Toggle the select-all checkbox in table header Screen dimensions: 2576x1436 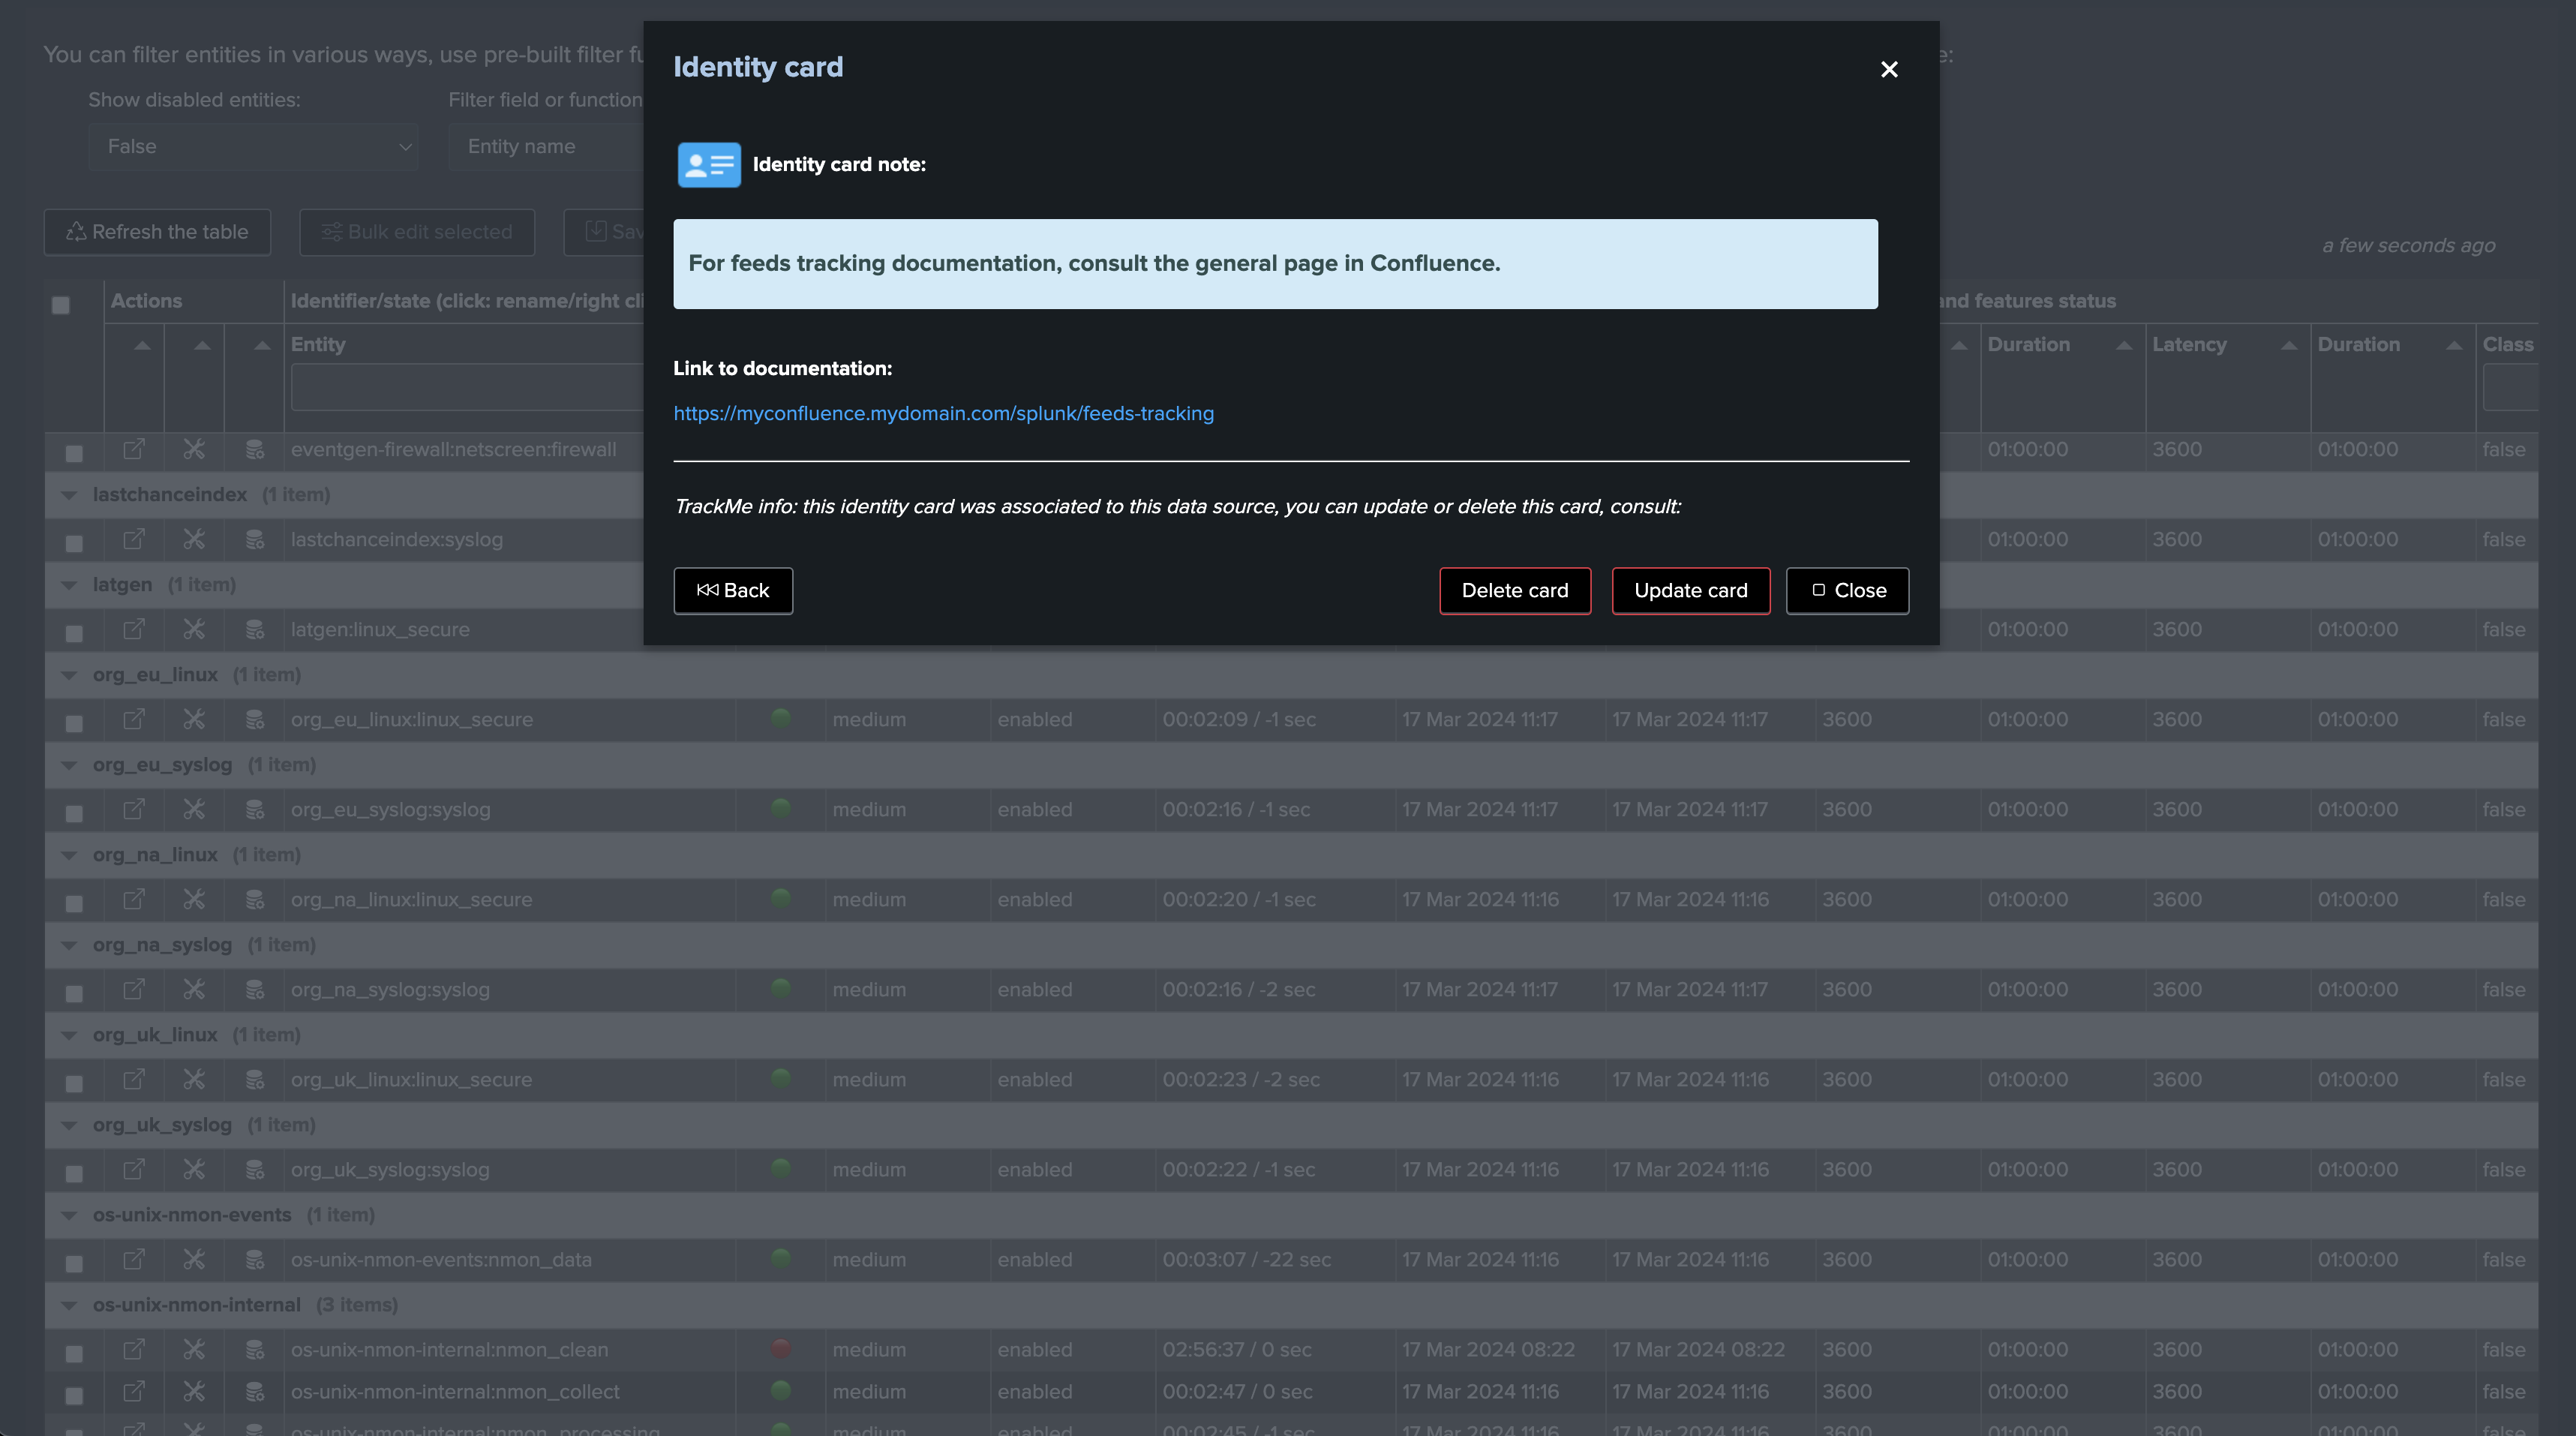[61, 305]
